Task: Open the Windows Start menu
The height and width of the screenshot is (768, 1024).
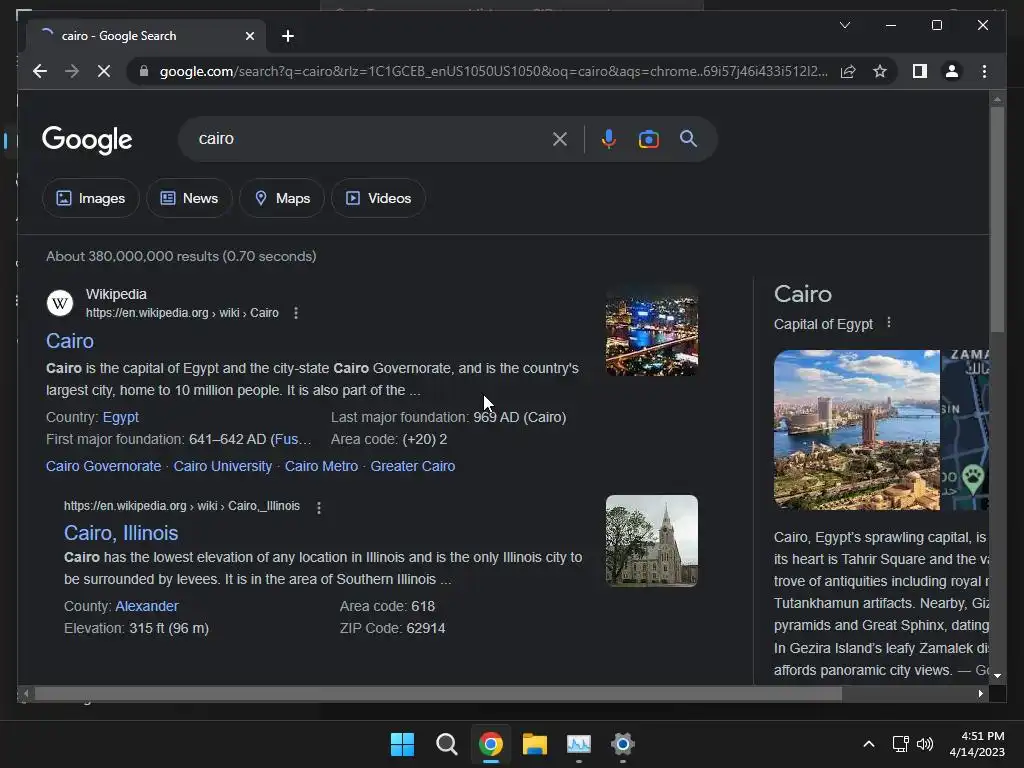Action: click(402, 744)
